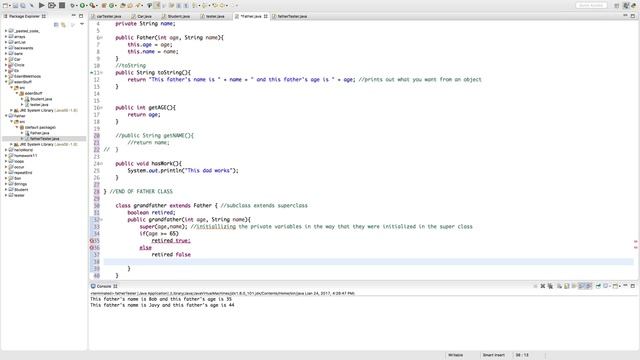This screenshot has height=360, width=640.
Task: Click the Open Perspective icon
Action: tap(617, 5)
